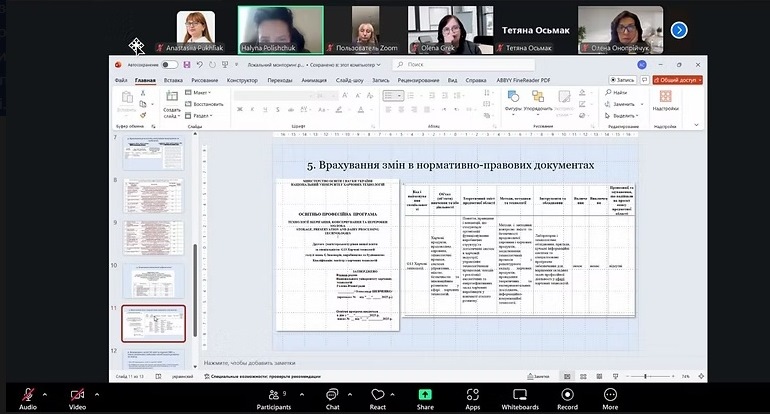Click the Общий доступ share button
Viewport: 770px width, 414px height.
pos(677,80)
